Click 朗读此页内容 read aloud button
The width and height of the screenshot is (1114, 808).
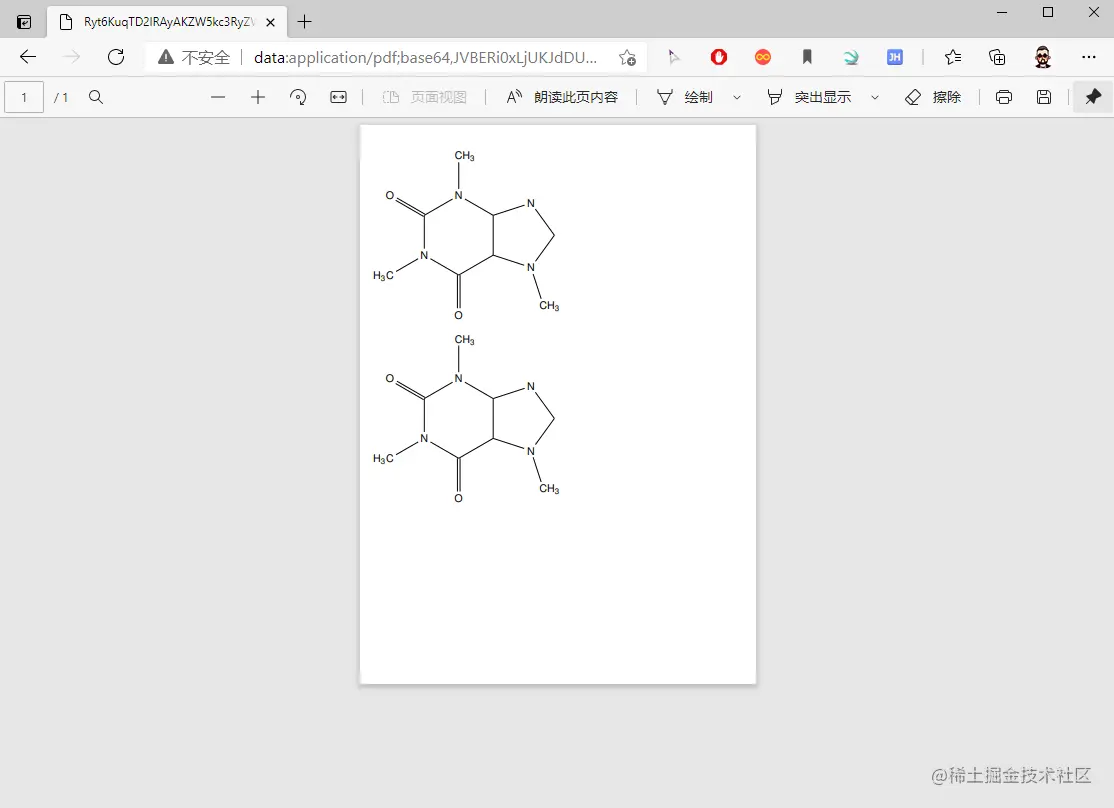pos(562,97)
